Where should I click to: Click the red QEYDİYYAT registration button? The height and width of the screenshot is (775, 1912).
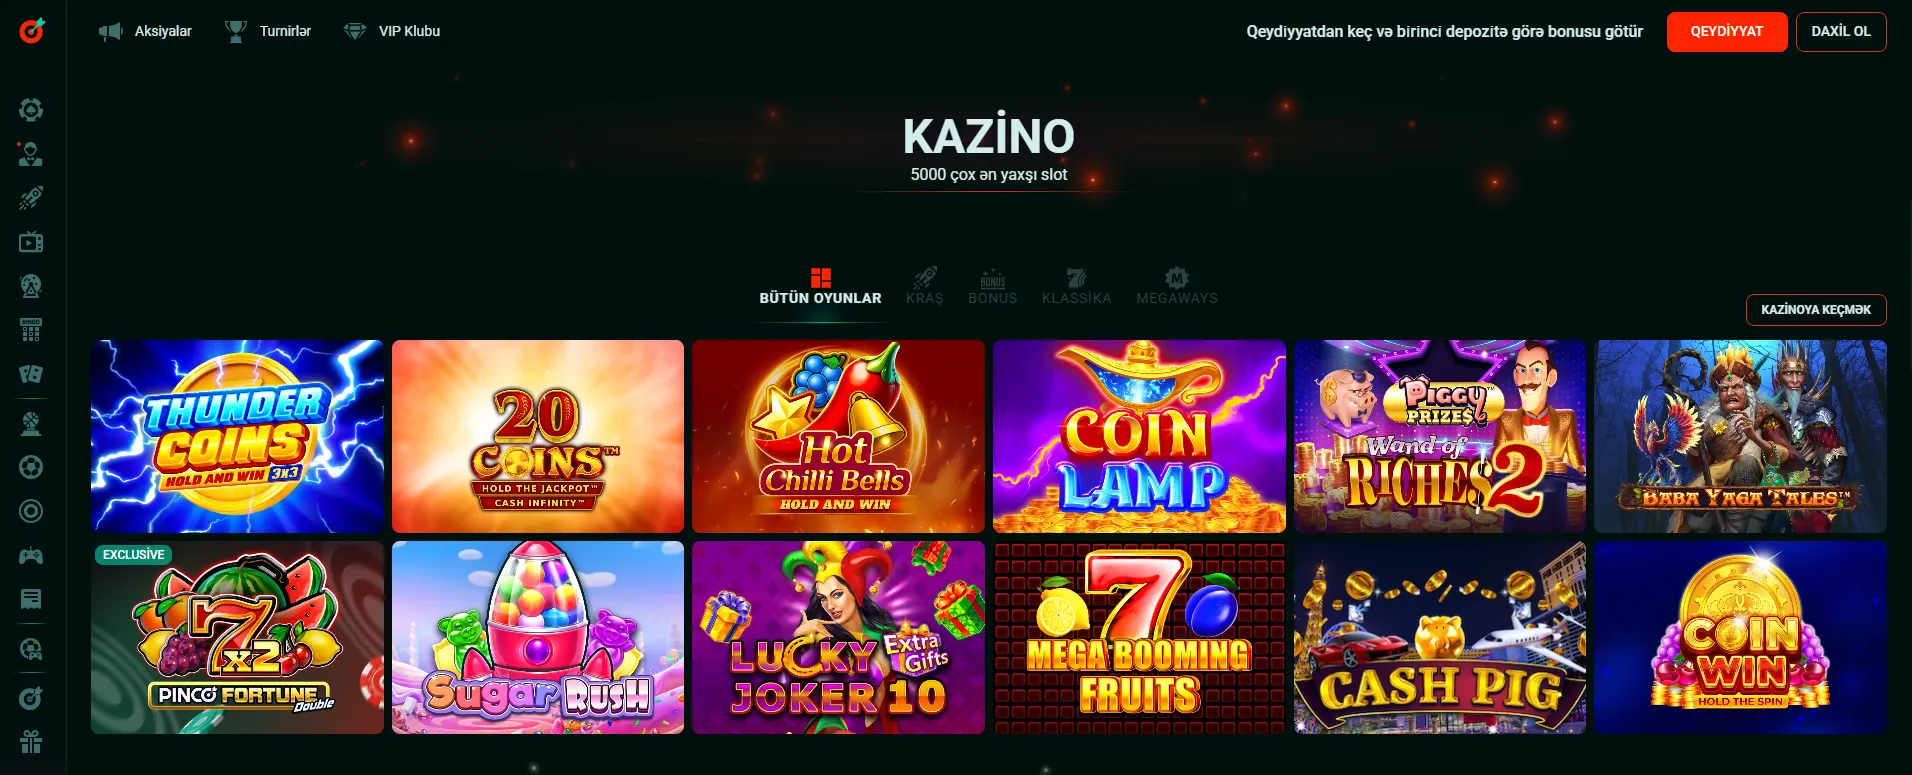point(1727,32)
